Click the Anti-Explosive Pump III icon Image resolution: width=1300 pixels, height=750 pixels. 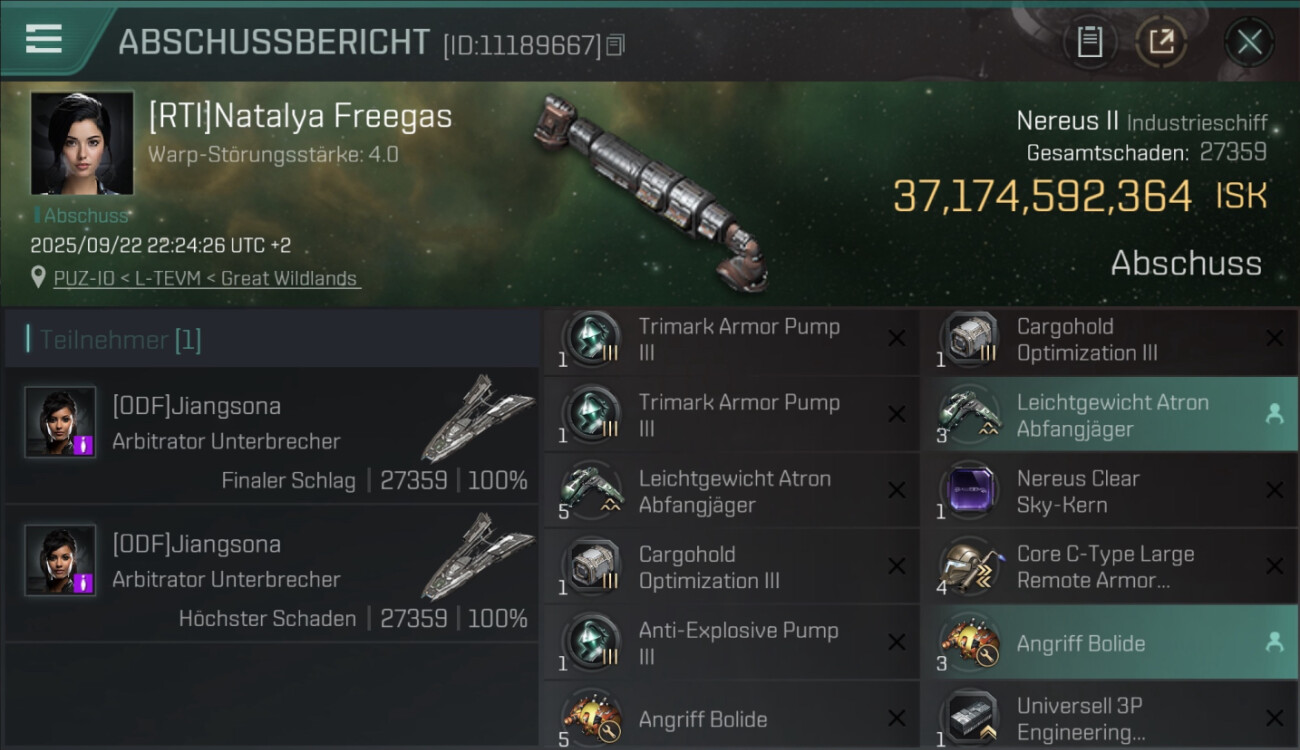tap(591, 643)
